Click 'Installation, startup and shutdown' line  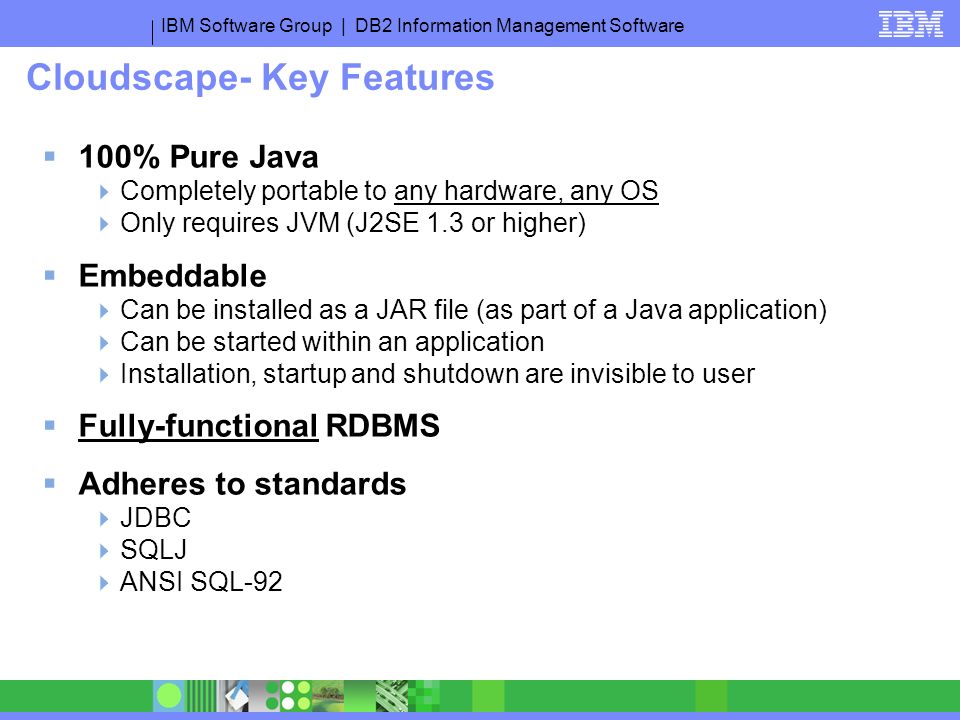(437, 373)
